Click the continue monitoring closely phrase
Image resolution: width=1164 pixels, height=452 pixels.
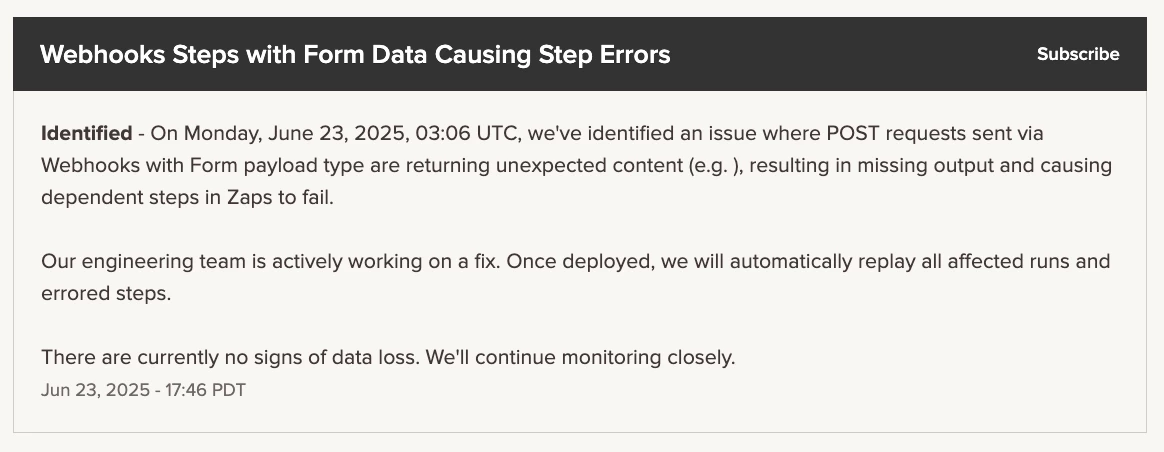605,358
